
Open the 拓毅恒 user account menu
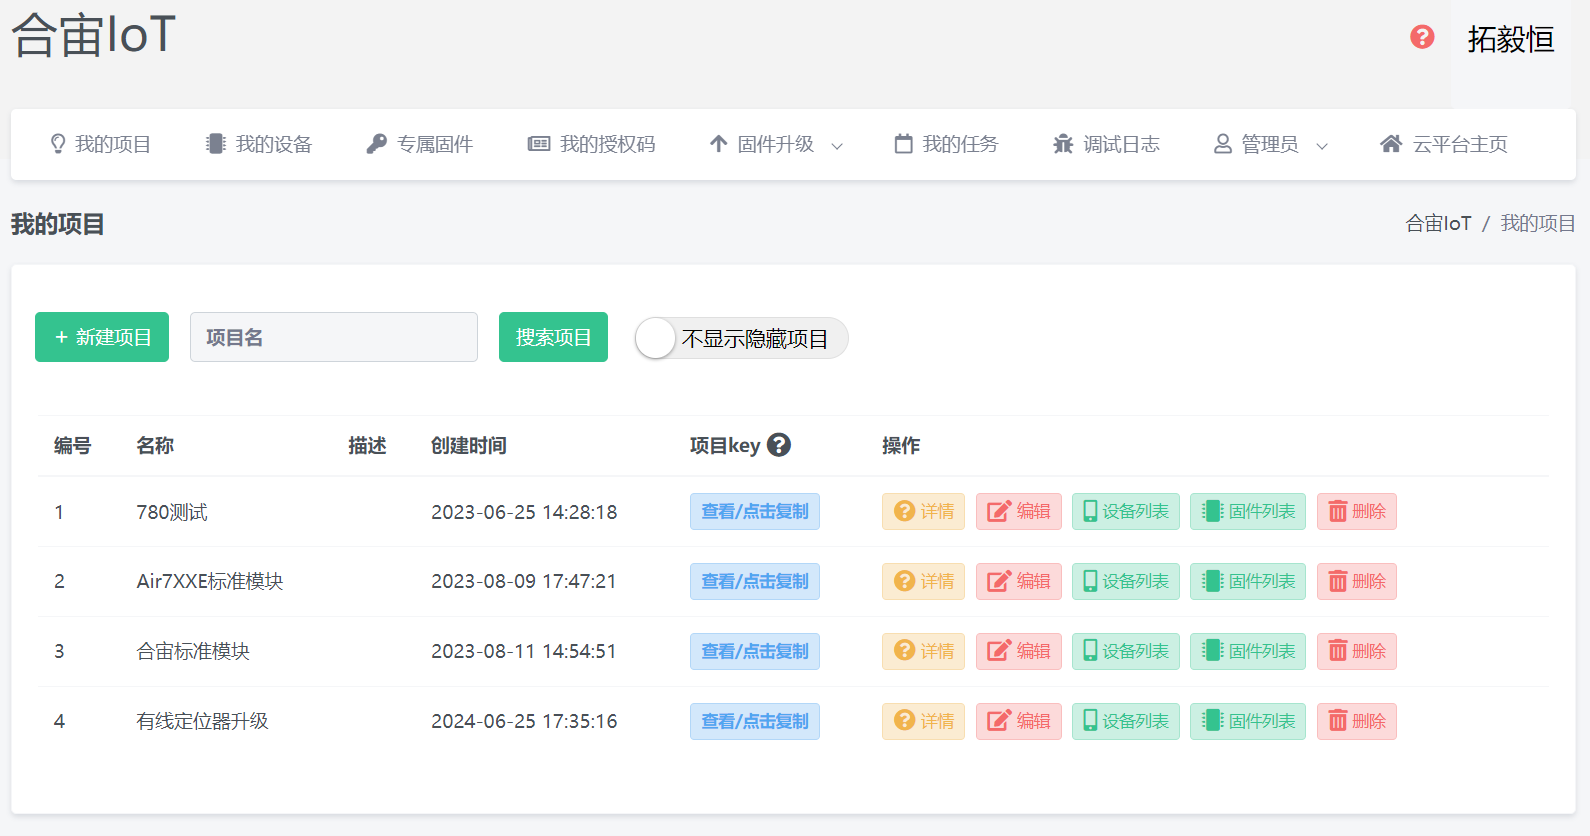(x=1510, y=39)
